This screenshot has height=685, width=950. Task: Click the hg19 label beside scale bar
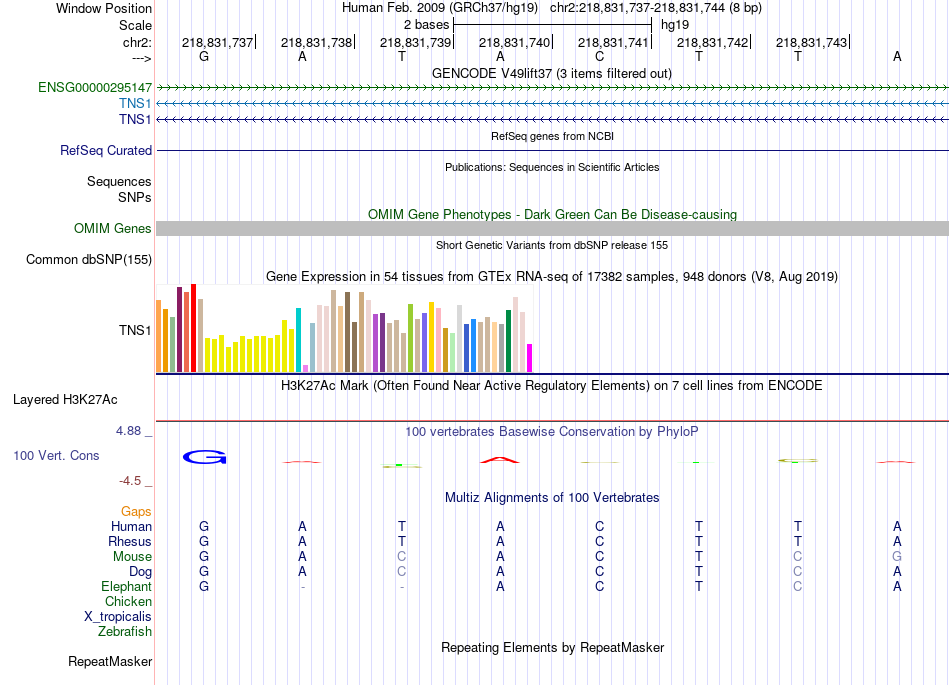pos(674,25)
